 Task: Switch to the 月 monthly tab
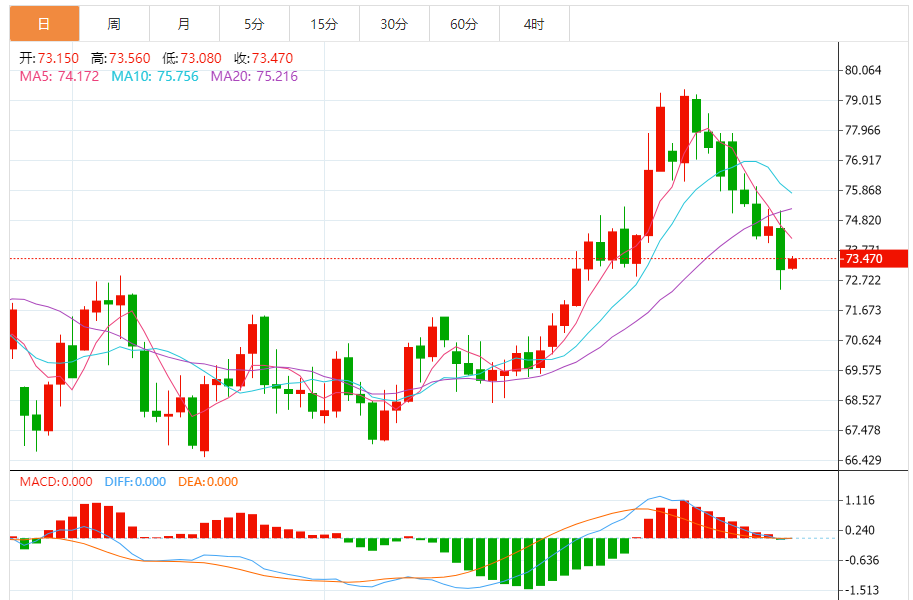coord(184,24)
